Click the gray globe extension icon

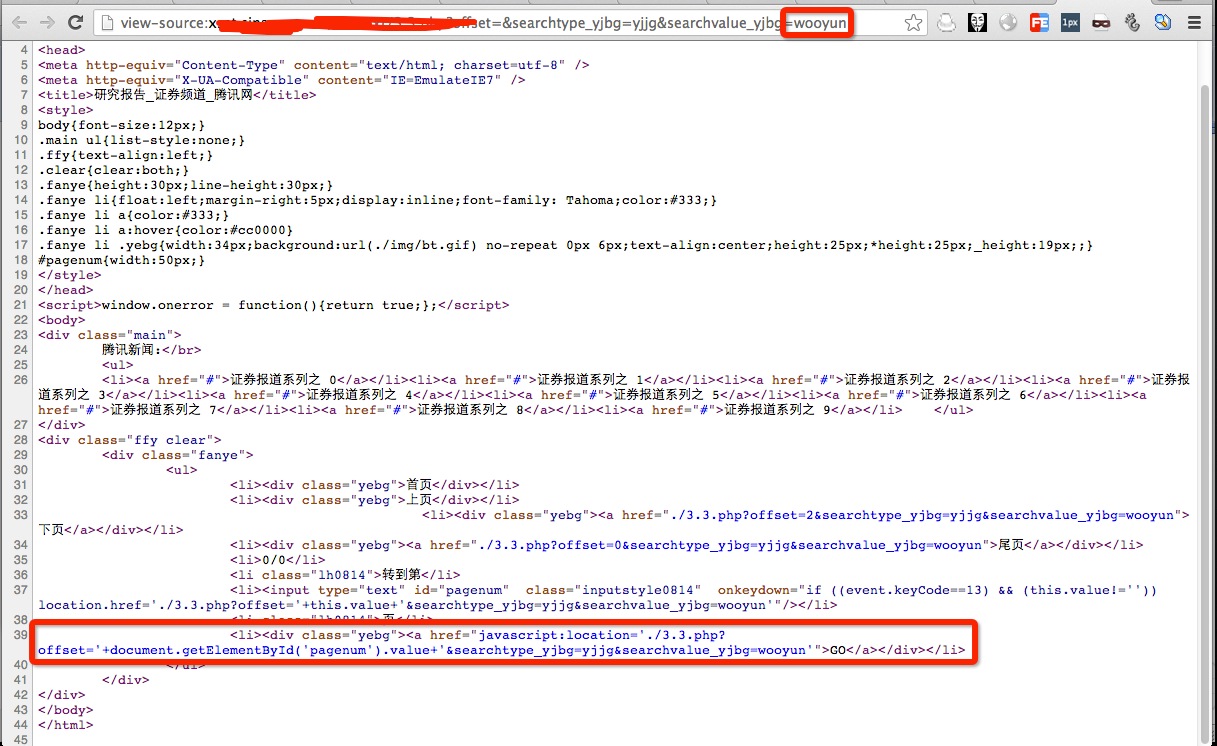coord(1008,22)
